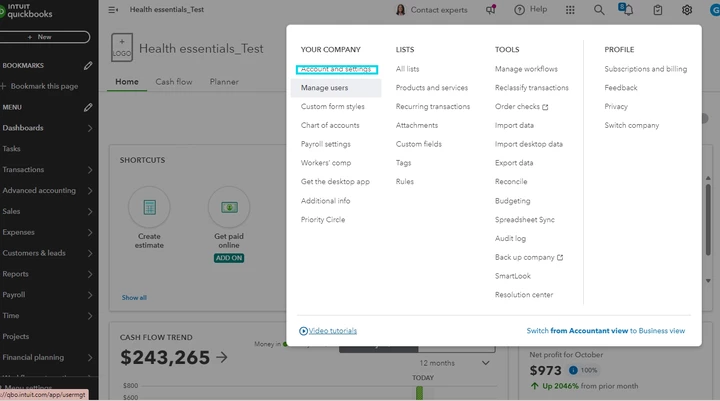Open Tasks in left menu
Viewport: 720px width, 401px height.
(11, 149)
